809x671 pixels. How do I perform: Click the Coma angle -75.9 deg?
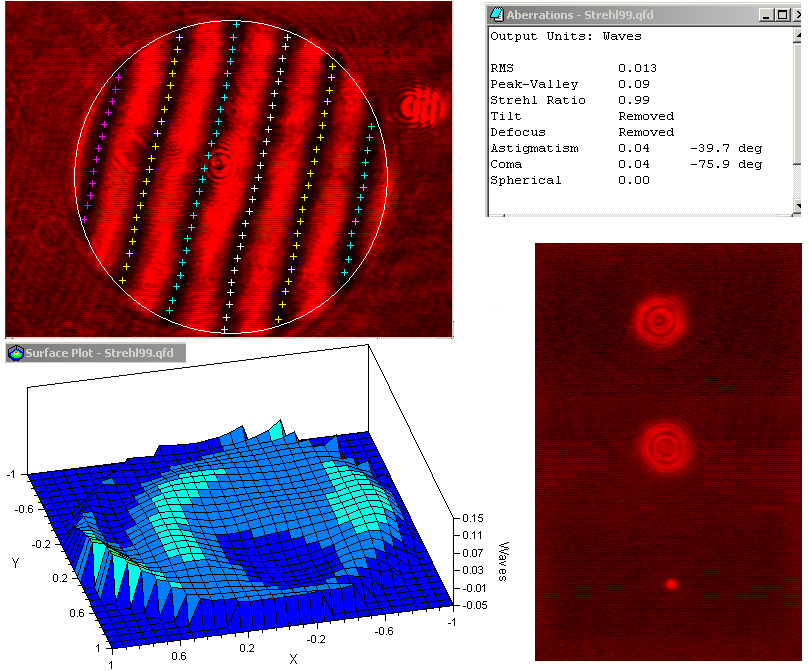(x=725, y=164)
